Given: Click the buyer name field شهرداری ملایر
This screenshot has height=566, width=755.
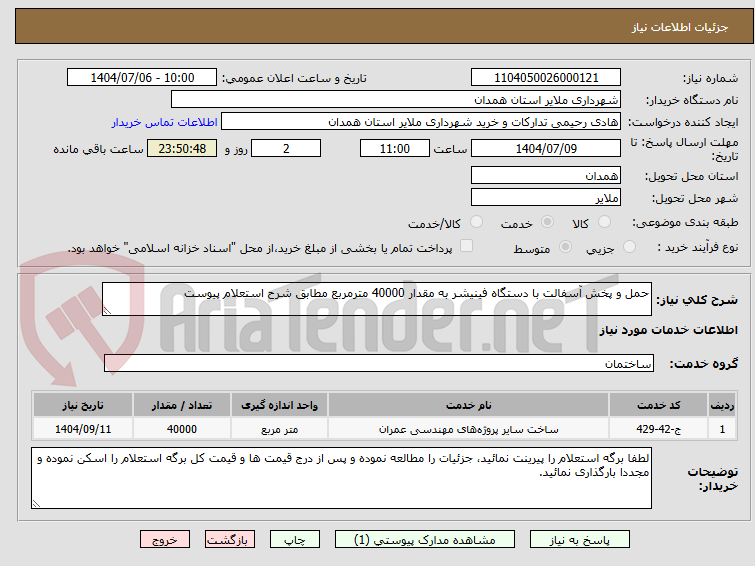Looking at the screenshot, I should (x=396, y=100).
